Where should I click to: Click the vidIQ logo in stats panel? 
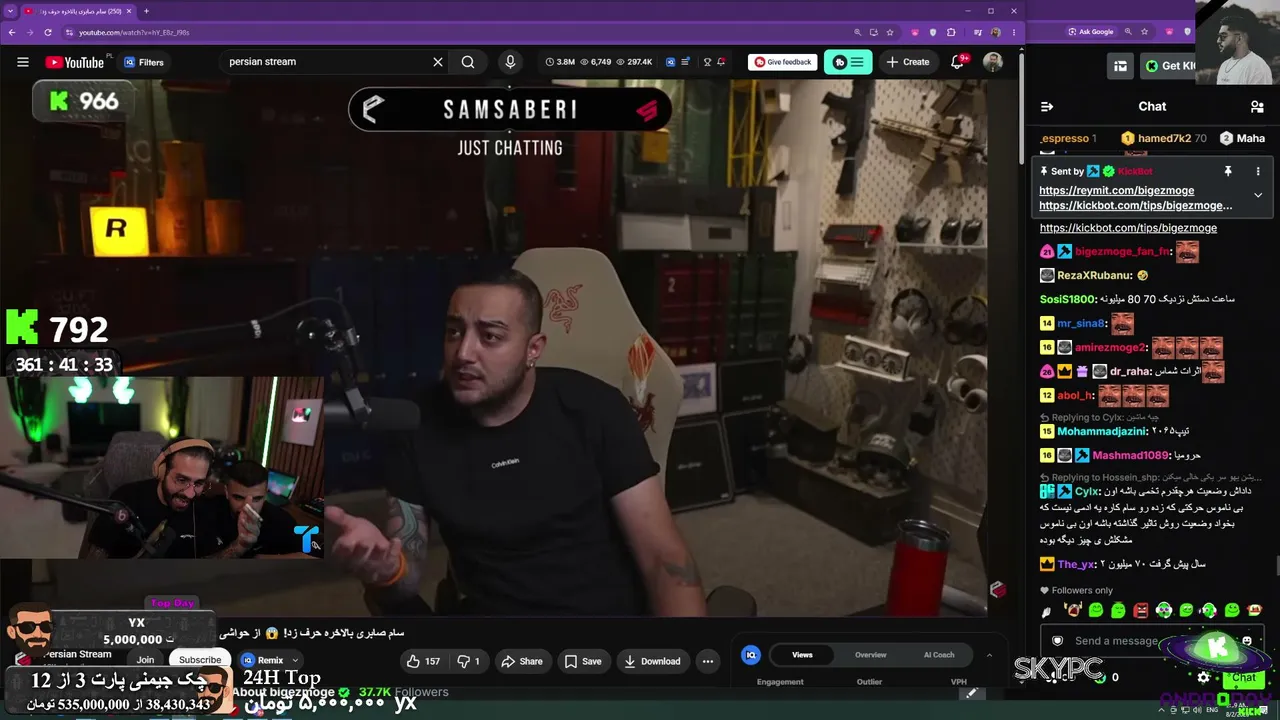click(751, 655)
